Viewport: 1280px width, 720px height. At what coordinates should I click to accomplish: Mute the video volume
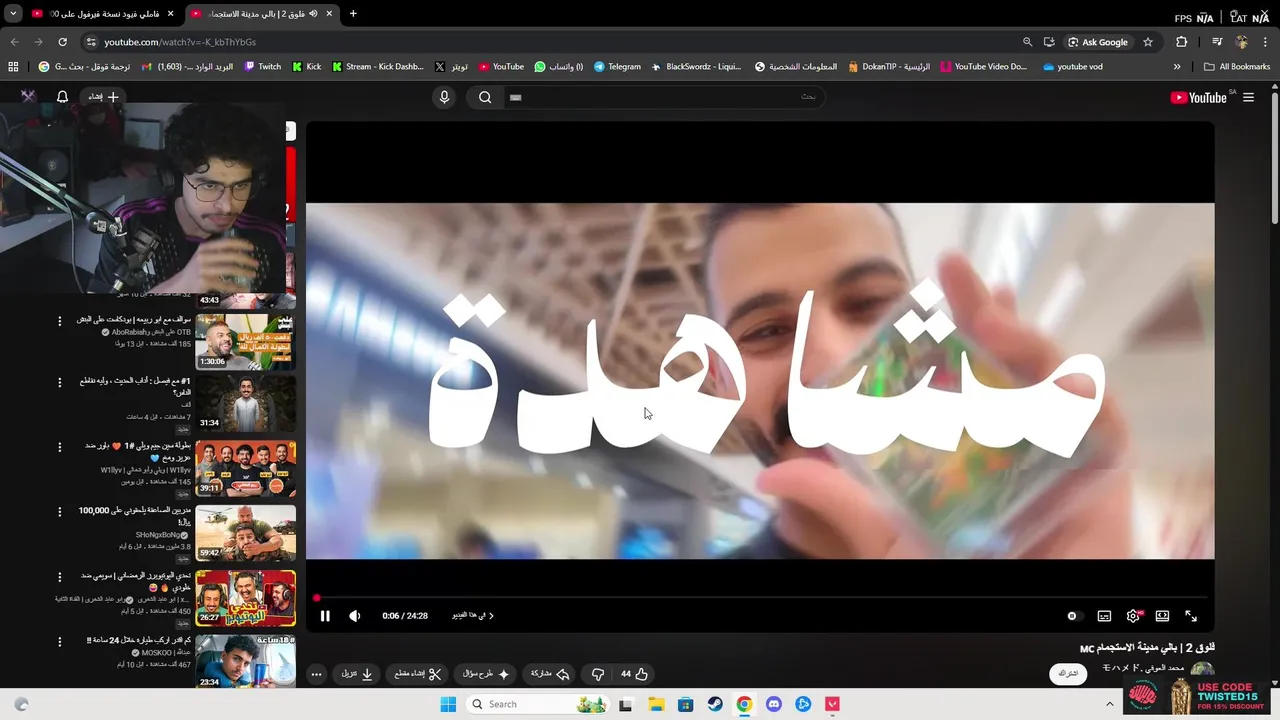click(x=354, y=616)
